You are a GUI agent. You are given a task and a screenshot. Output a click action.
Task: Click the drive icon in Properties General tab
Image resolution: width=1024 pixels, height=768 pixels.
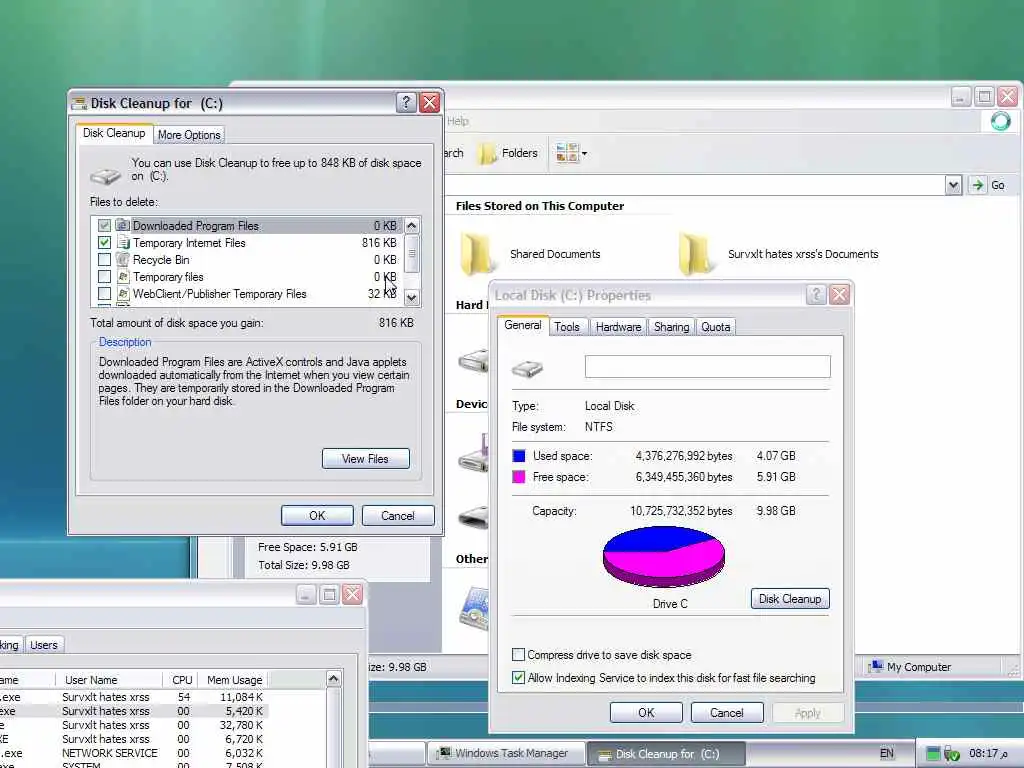[528, 368]
